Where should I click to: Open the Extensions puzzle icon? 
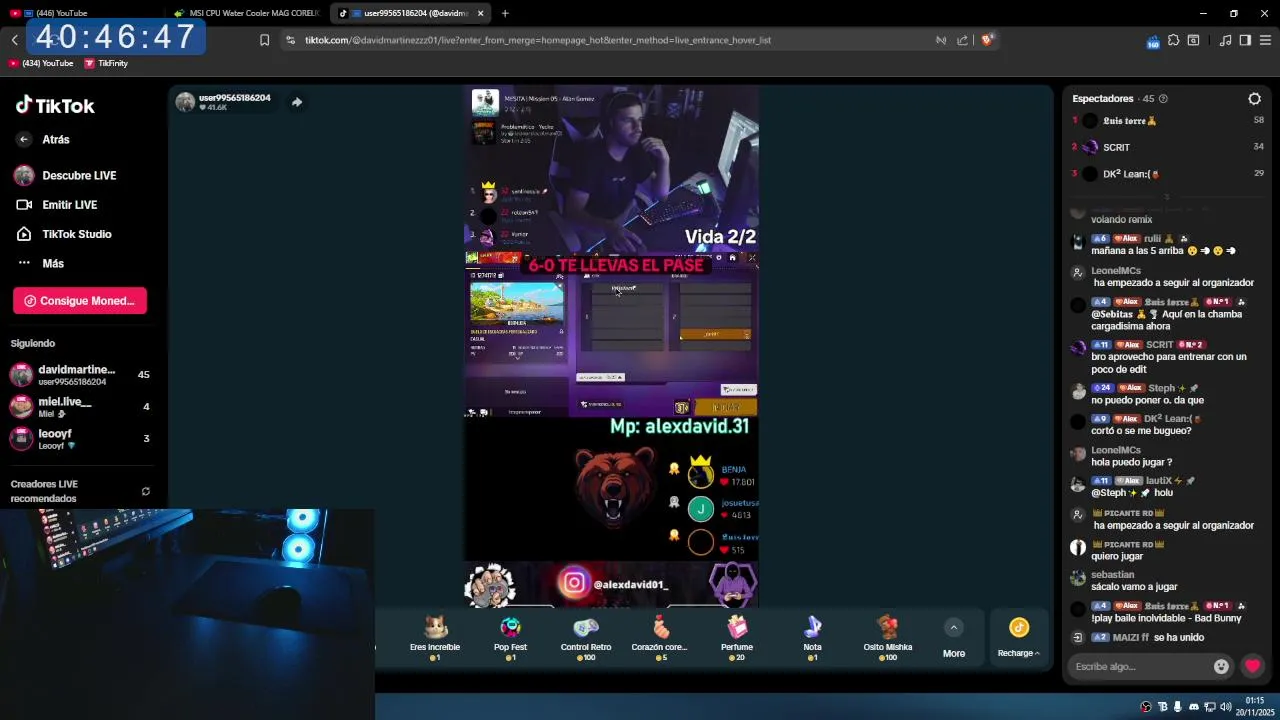1174,40
